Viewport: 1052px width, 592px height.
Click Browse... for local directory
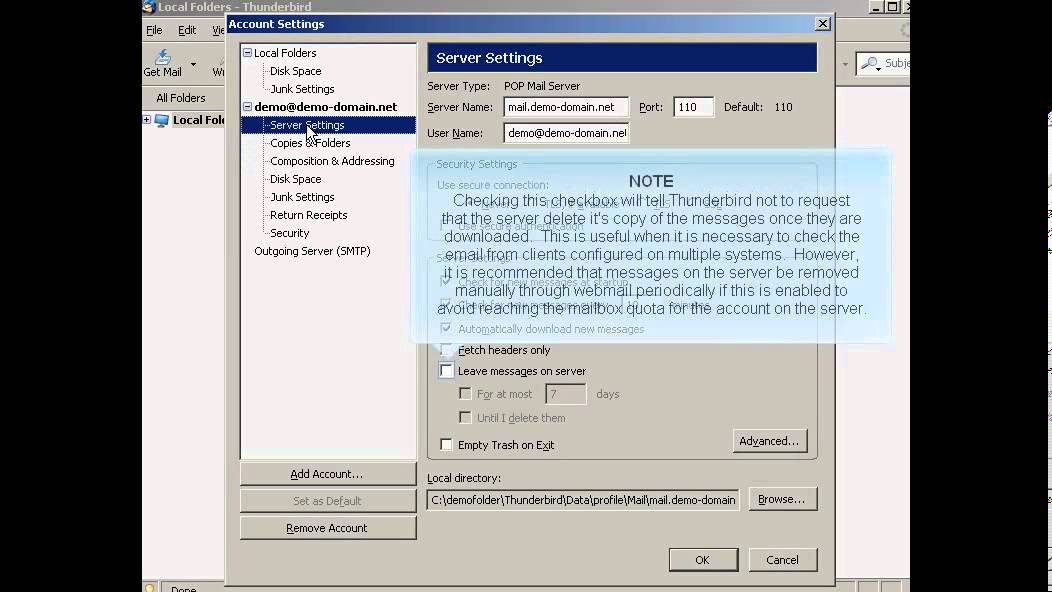click(782, 499)
